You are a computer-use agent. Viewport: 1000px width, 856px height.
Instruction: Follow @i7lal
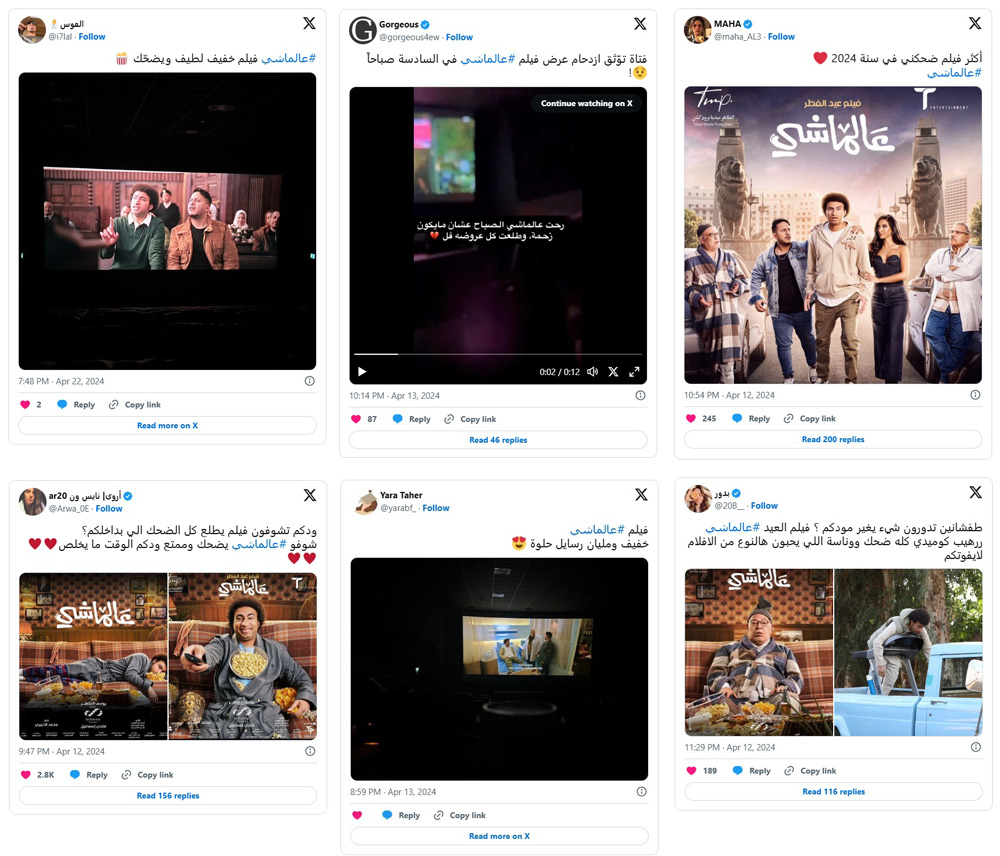(x=92, y=36)
